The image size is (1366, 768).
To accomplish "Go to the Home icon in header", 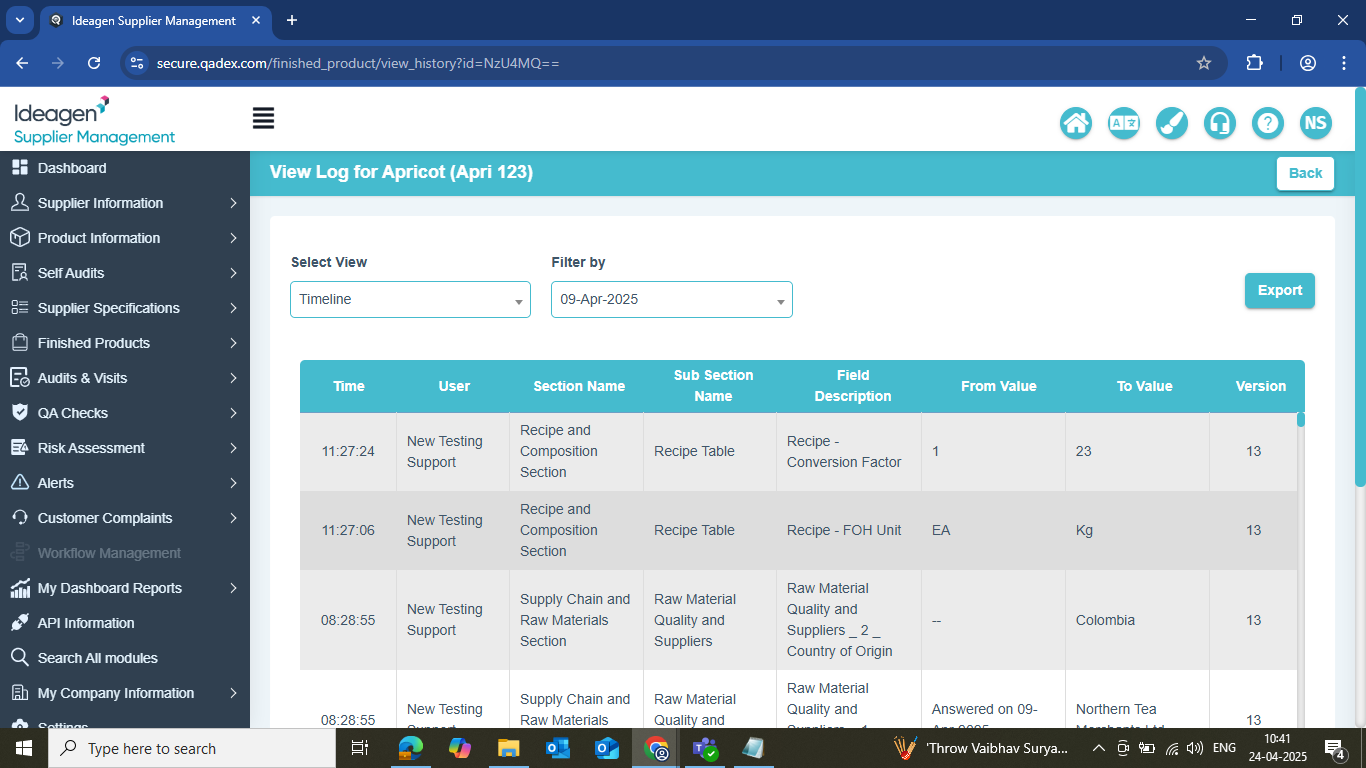I will pyautogui.click(x=1076, y=123).
